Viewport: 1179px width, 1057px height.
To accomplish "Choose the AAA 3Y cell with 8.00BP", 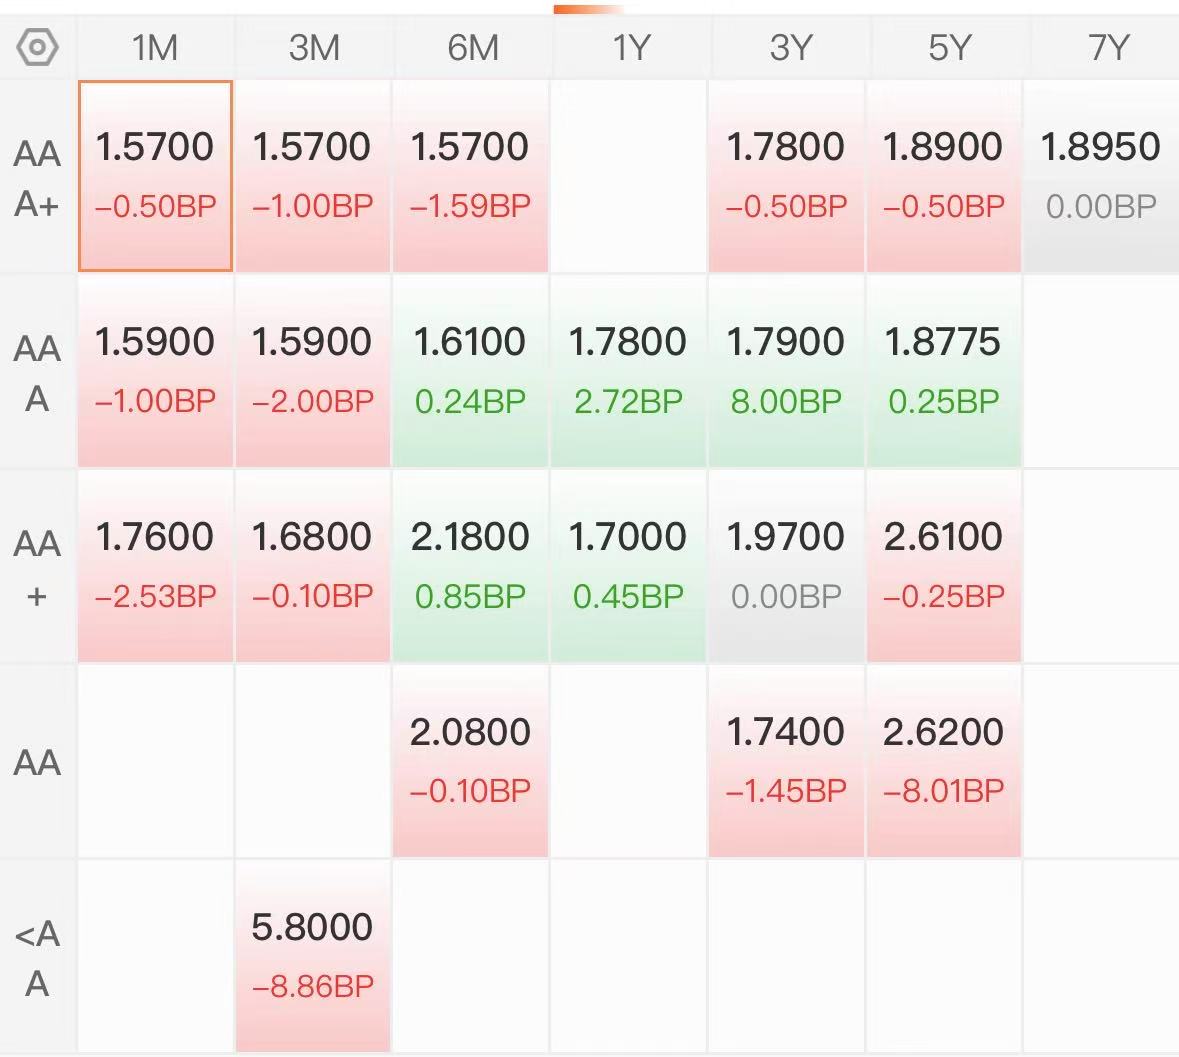I will [x=786, y=371].
